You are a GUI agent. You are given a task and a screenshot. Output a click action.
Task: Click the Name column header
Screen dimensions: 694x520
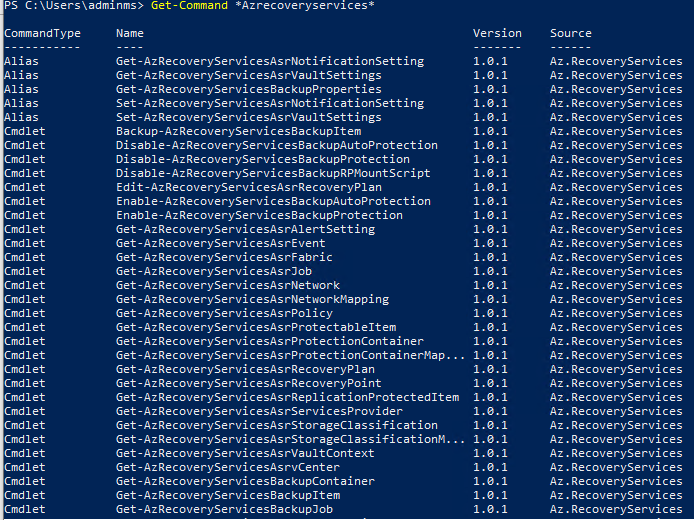pyautogui.click(x=130, y=34)
